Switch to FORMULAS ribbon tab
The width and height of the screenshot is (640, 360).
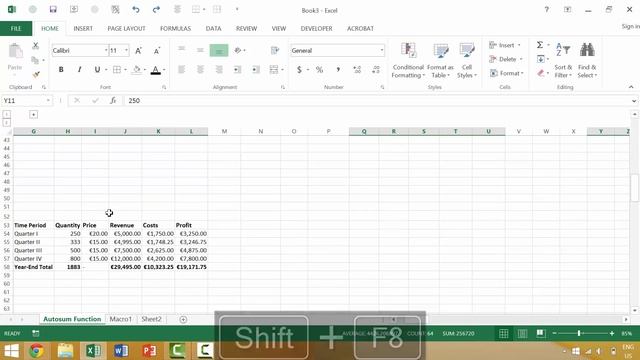tap(175, 29)
